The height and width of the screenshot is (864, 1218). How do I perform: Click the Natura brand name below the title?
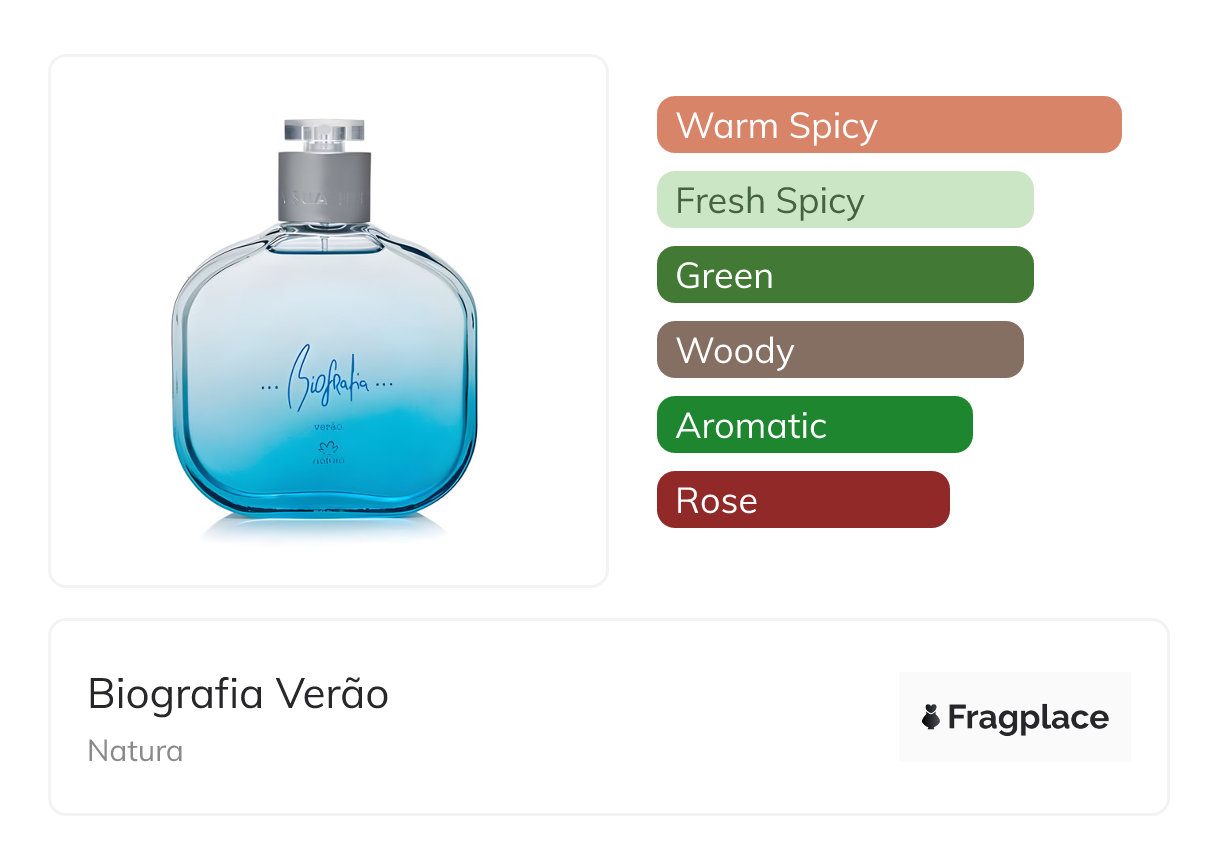coord(135,750)
